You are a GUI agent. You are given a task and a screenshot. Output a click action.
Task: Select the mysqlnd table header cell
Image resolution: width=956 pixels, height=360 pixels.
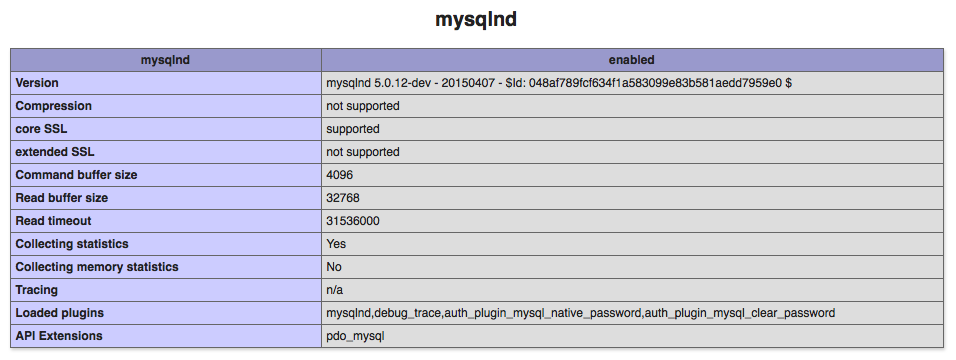tap(166, 60)
